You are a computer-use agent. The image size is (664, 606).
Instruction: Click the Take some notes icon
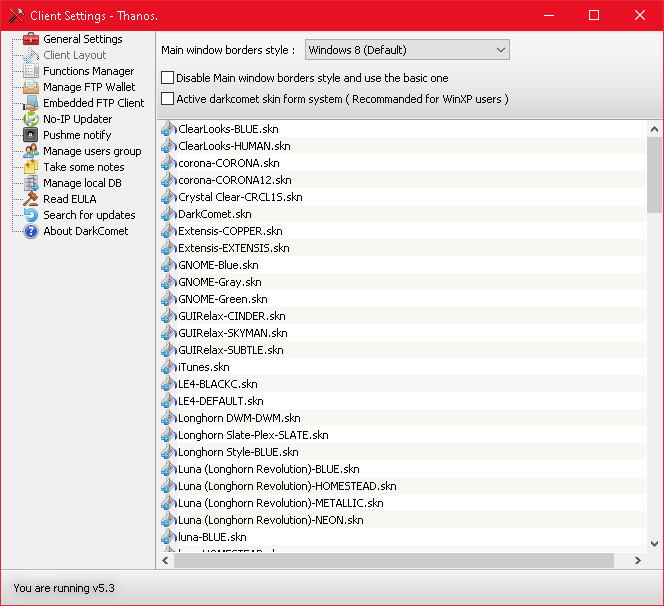31,167
